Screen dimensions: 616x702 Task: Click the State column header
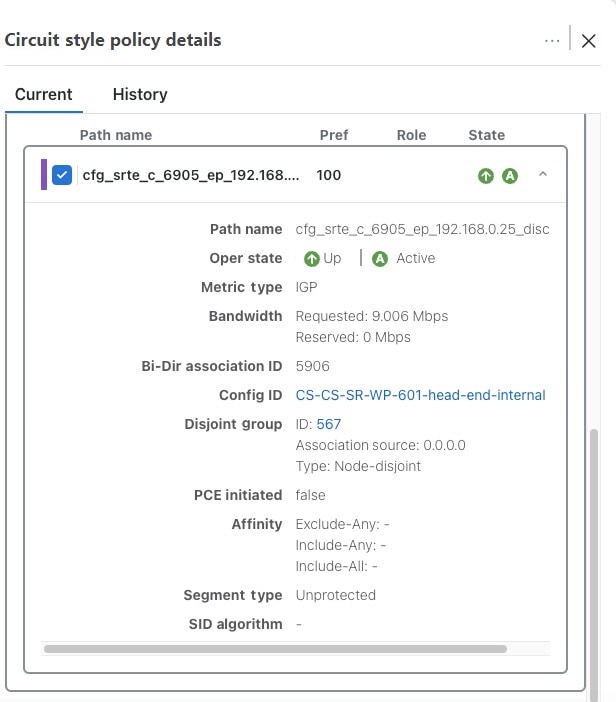point(487,135)
